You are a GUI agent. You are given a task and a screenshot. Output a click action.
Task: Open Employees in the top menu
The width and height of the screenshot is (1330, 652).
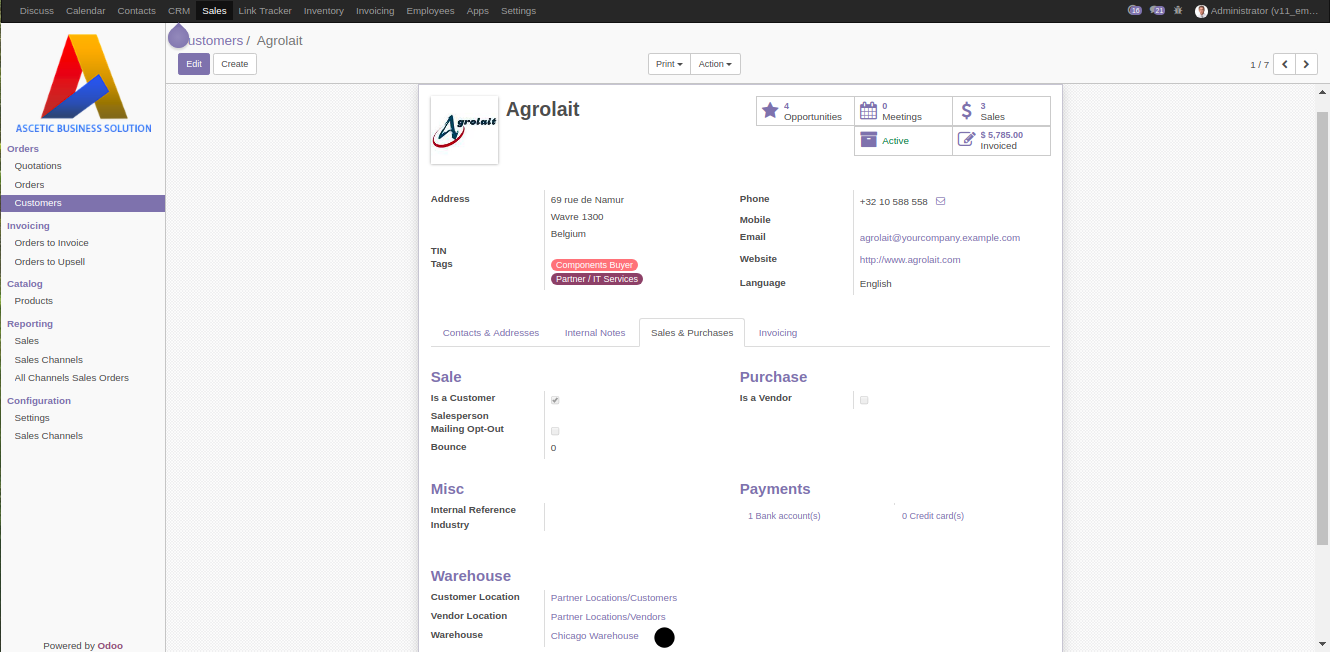(430, 11)
